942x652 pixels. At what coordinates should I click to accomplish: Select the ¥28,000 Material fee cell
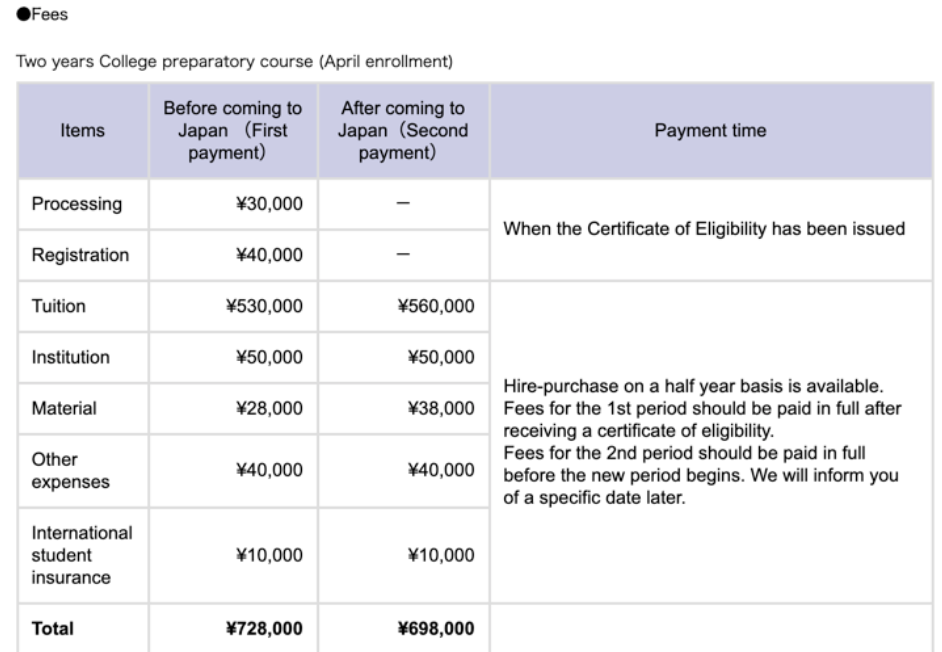coord(270,408)
